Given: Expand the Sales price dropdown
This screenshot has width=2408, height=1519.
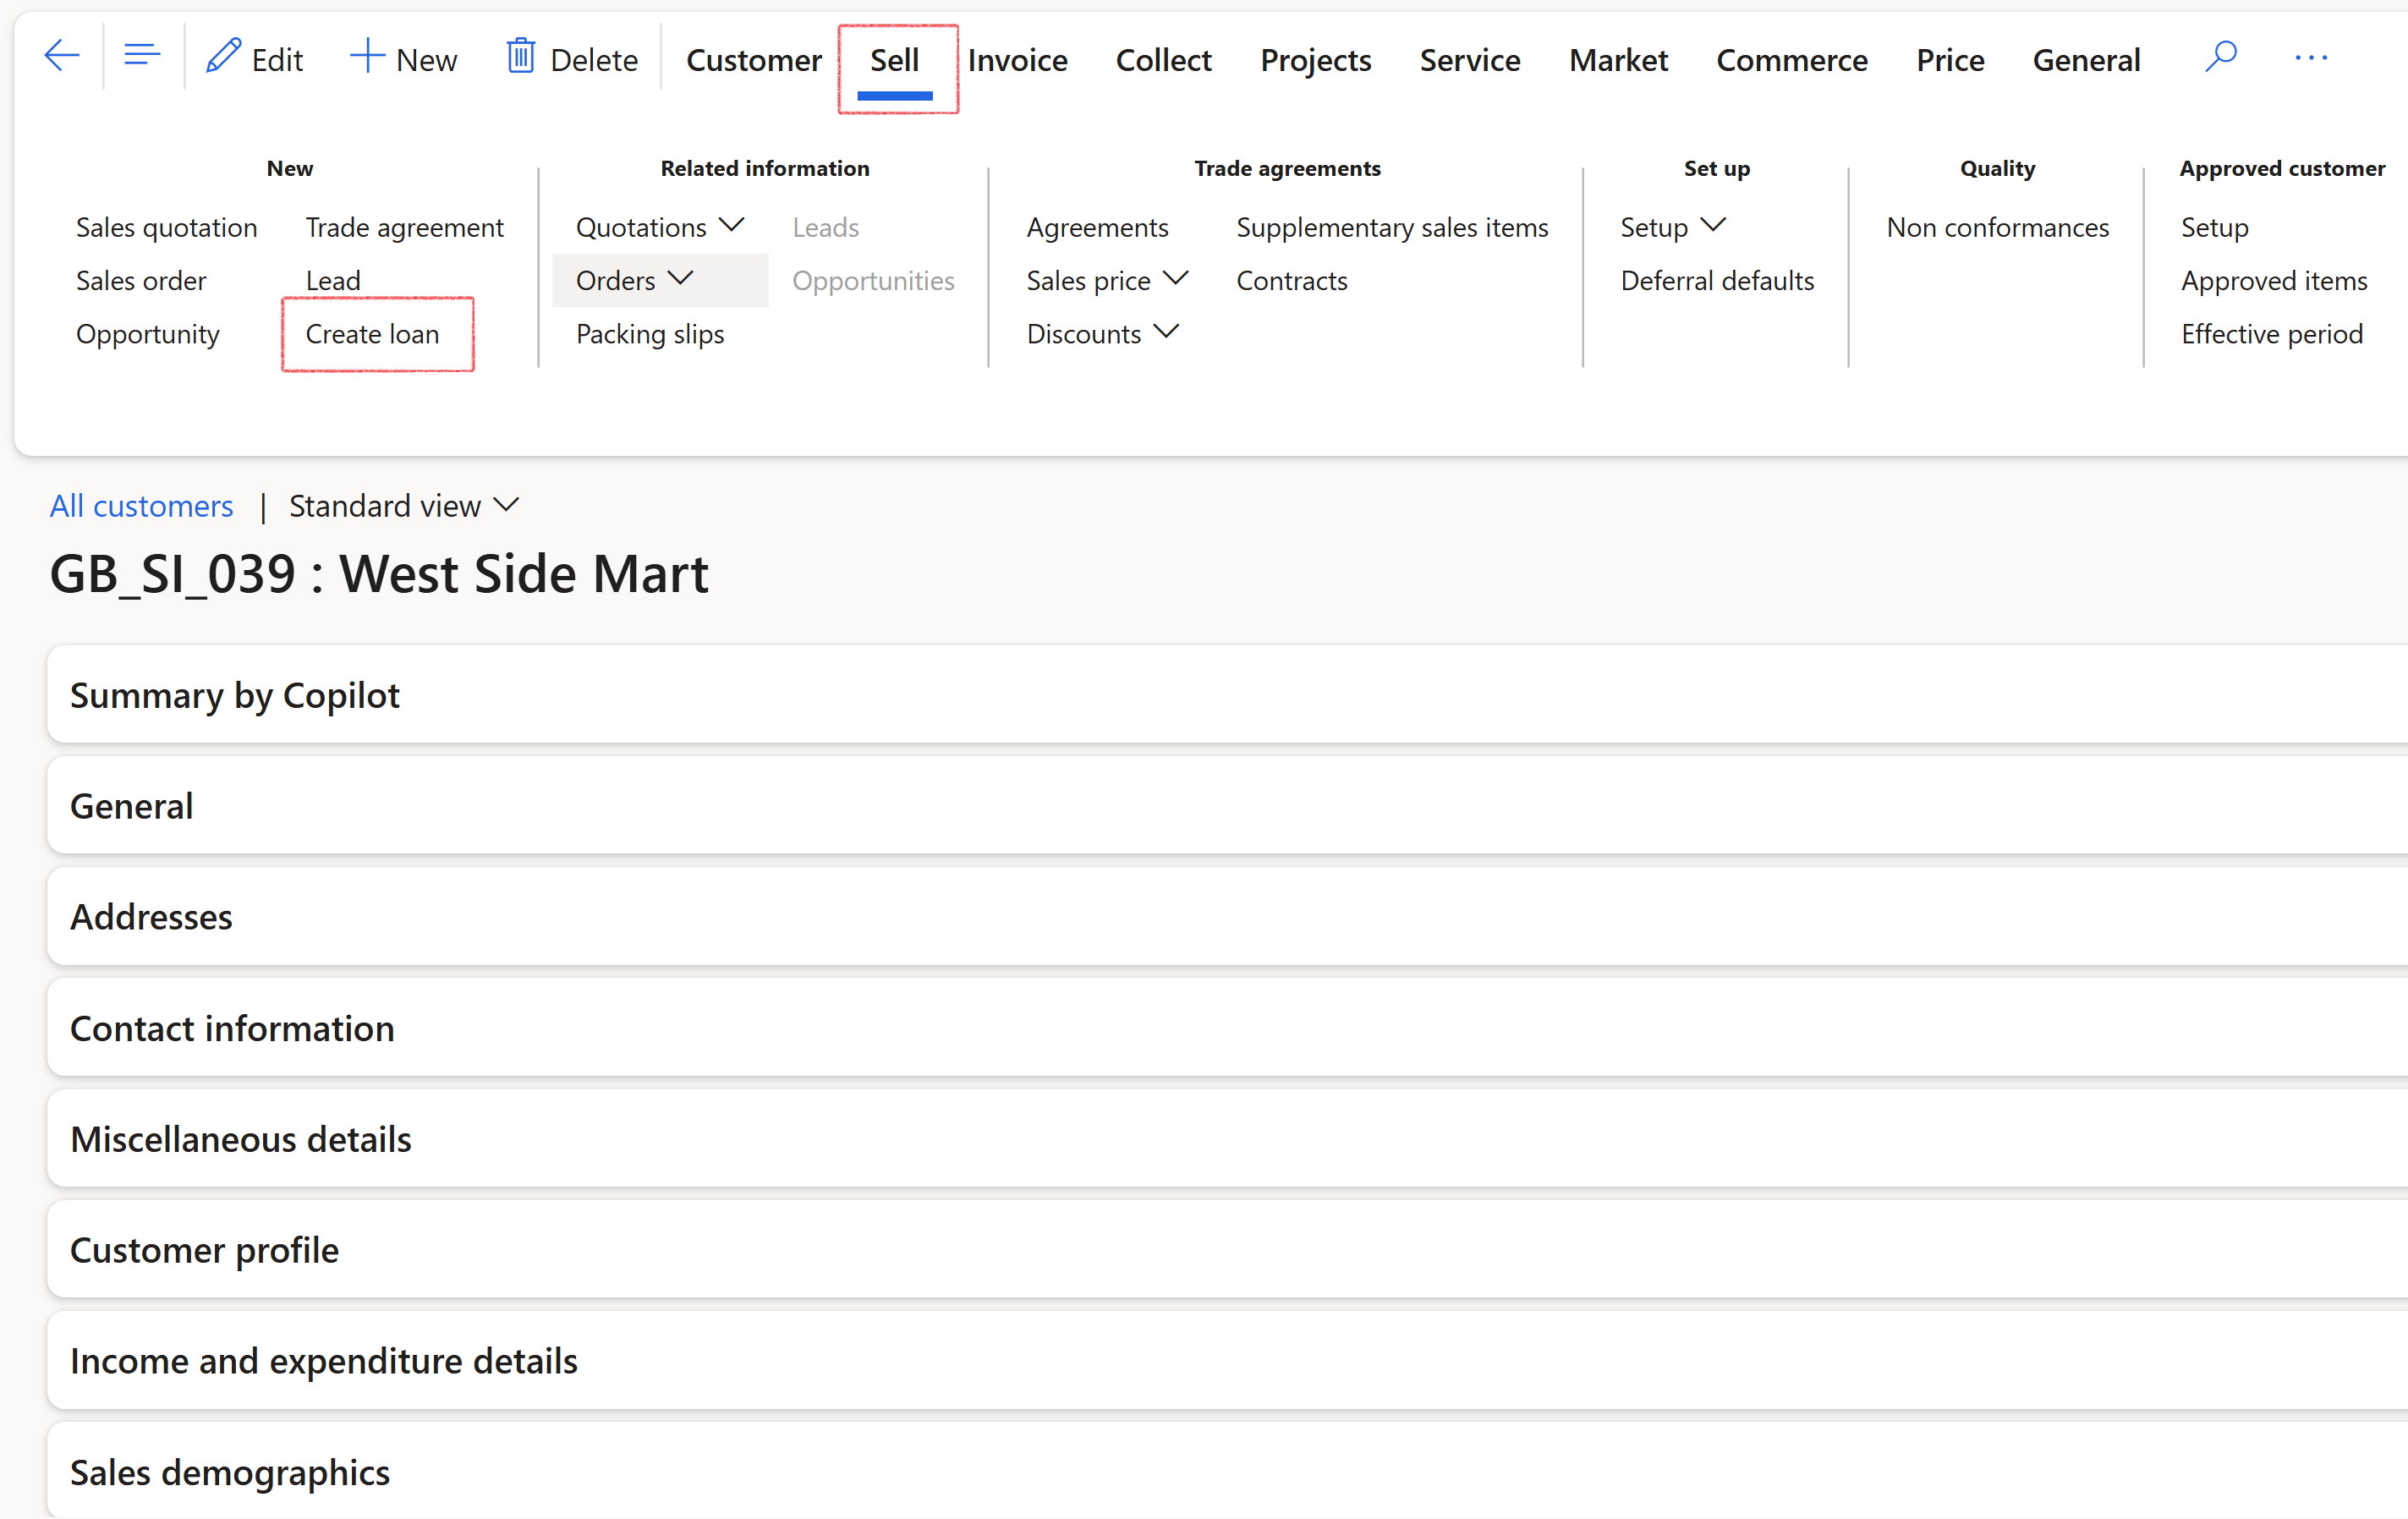Looking at the screenshot, I should pos(1107,280).
